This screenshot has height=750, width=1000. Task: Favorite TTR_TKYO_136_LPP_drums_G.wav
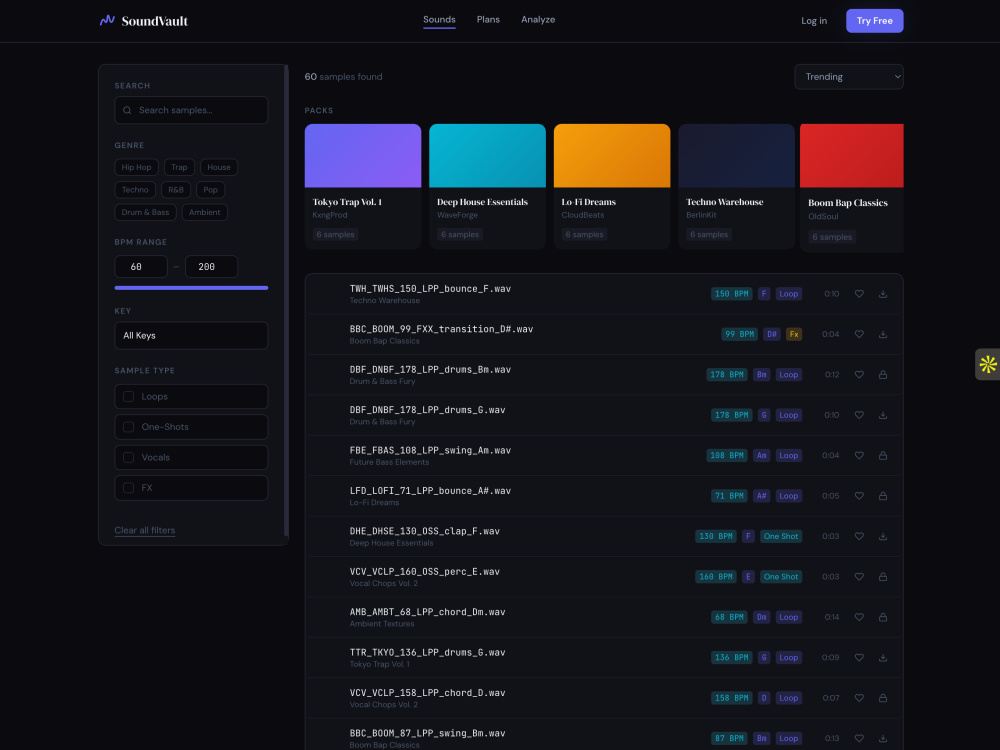(x=859, y=658)
